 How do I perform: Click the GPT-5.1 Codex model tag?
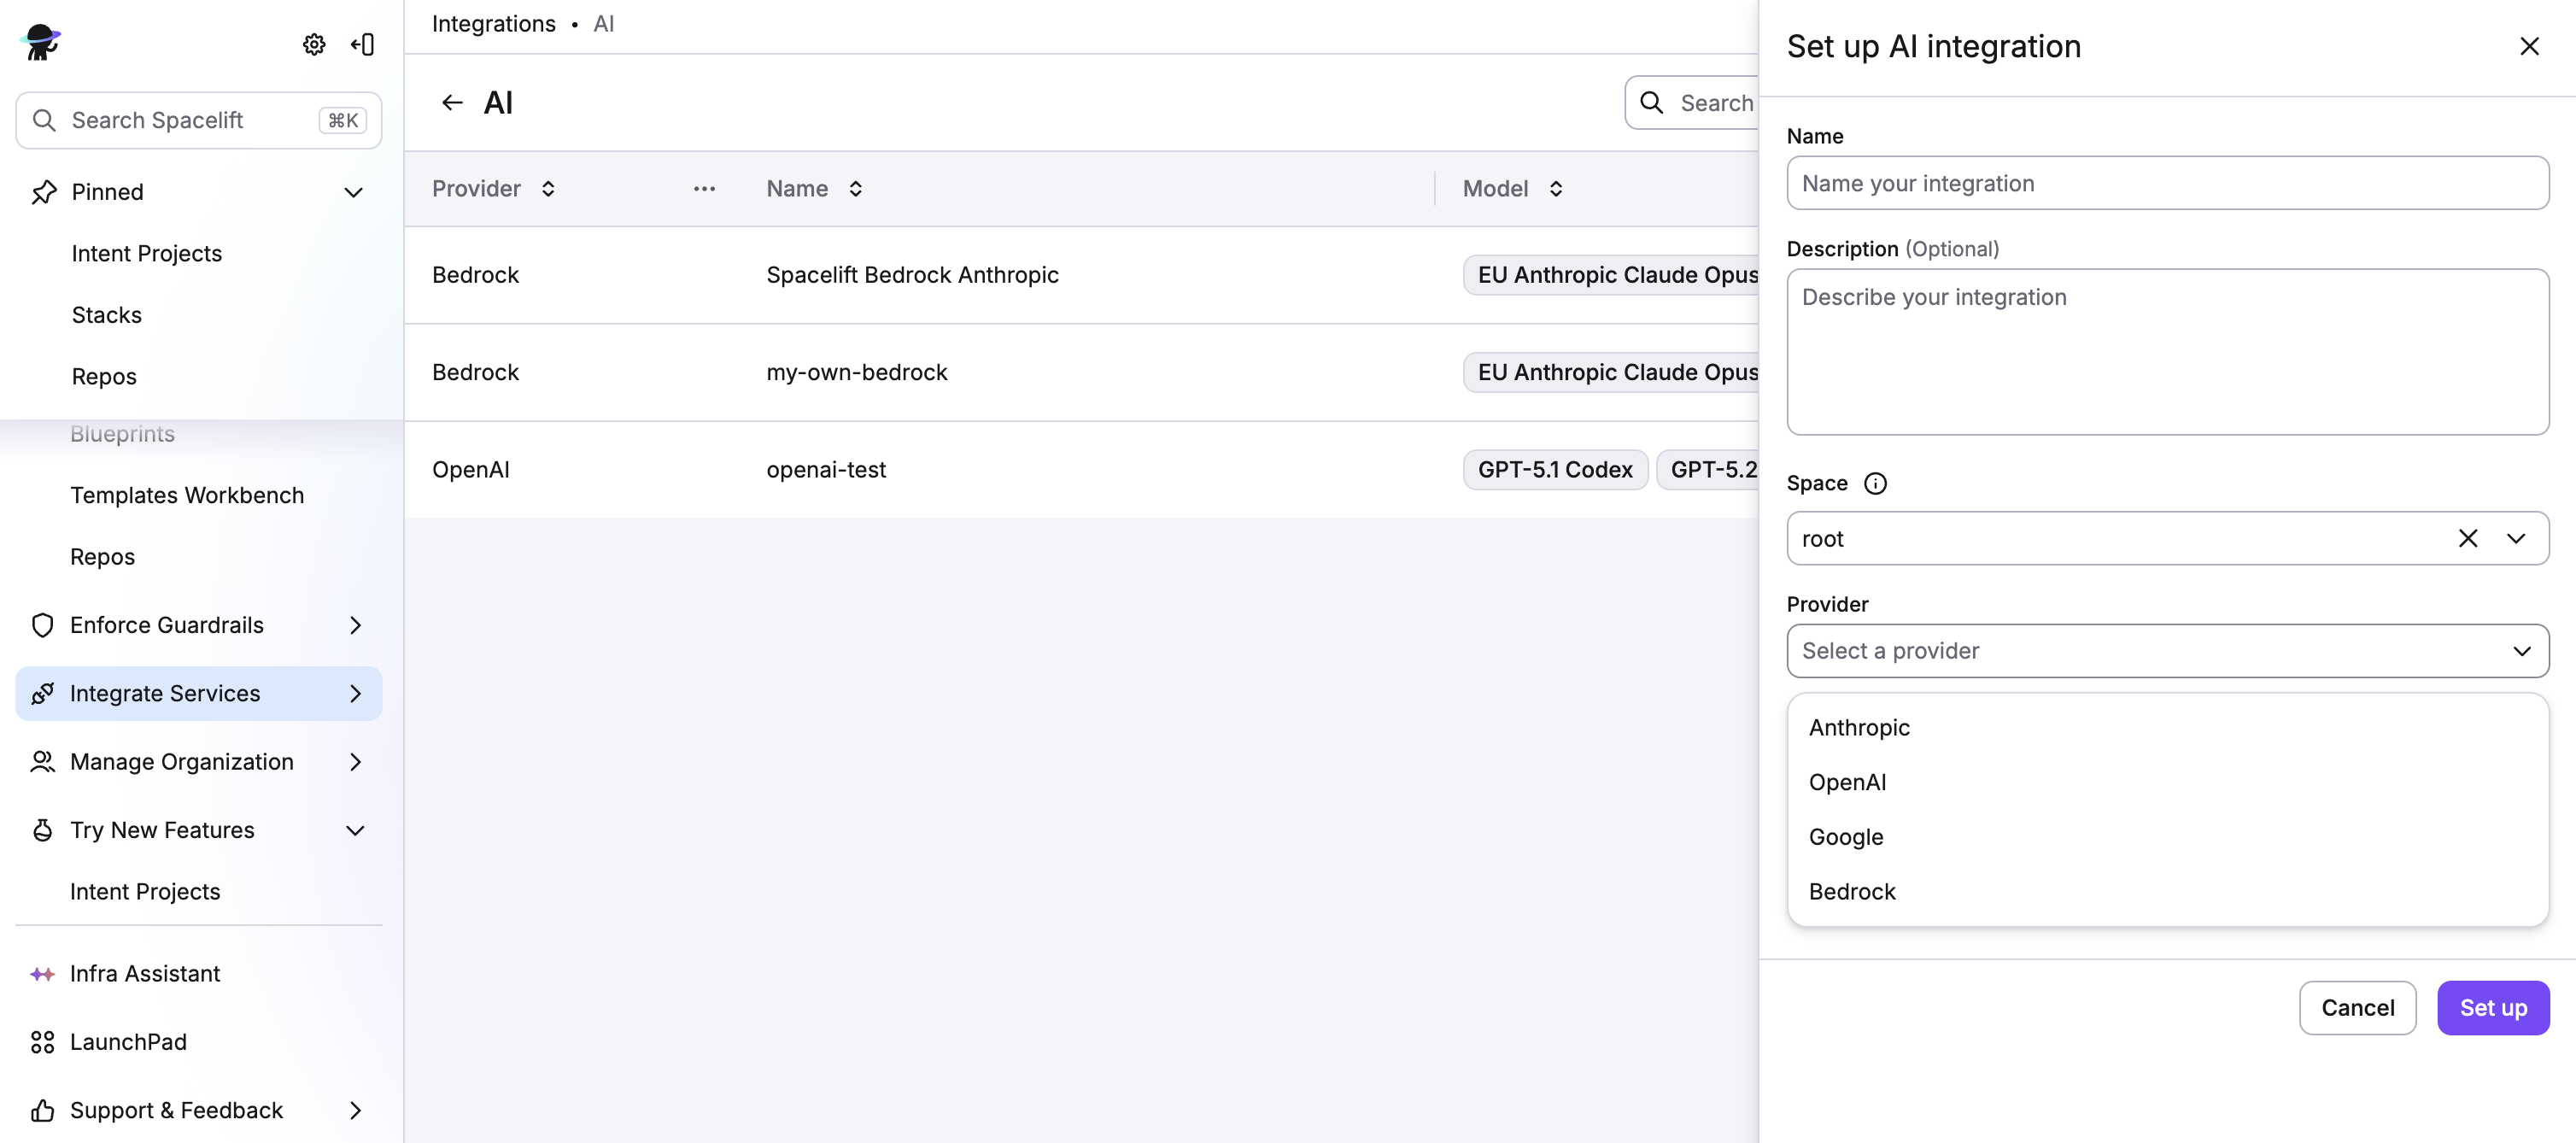point(1555,470)
